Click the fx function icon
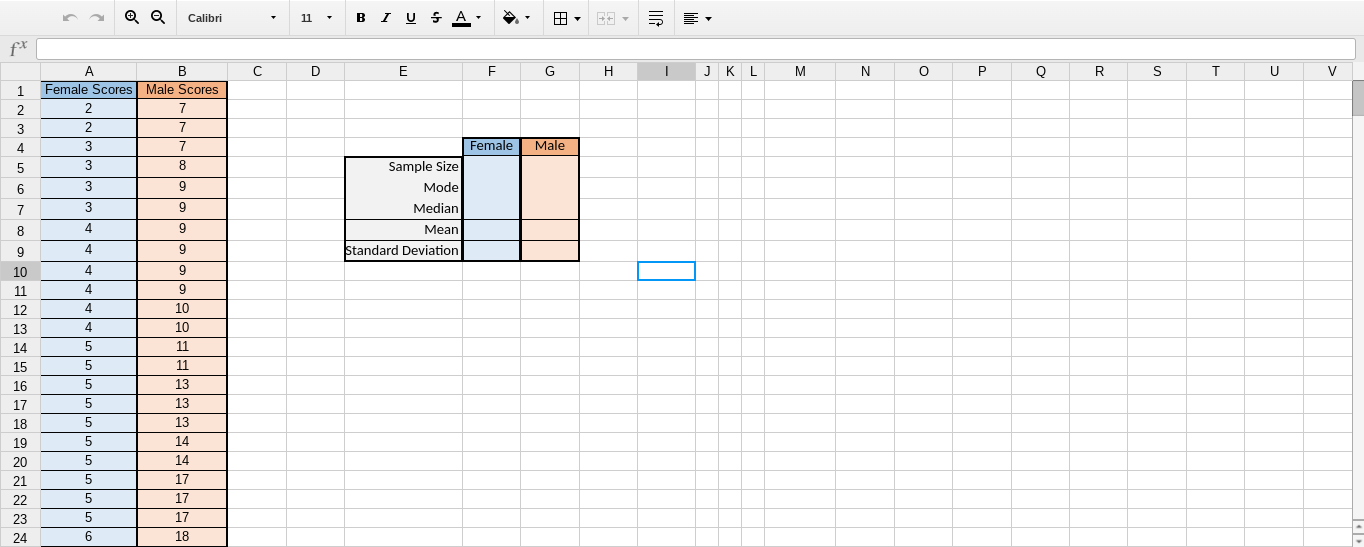Image resolution: width=1364 pixels, height=547 pixels. coord(18,49)
